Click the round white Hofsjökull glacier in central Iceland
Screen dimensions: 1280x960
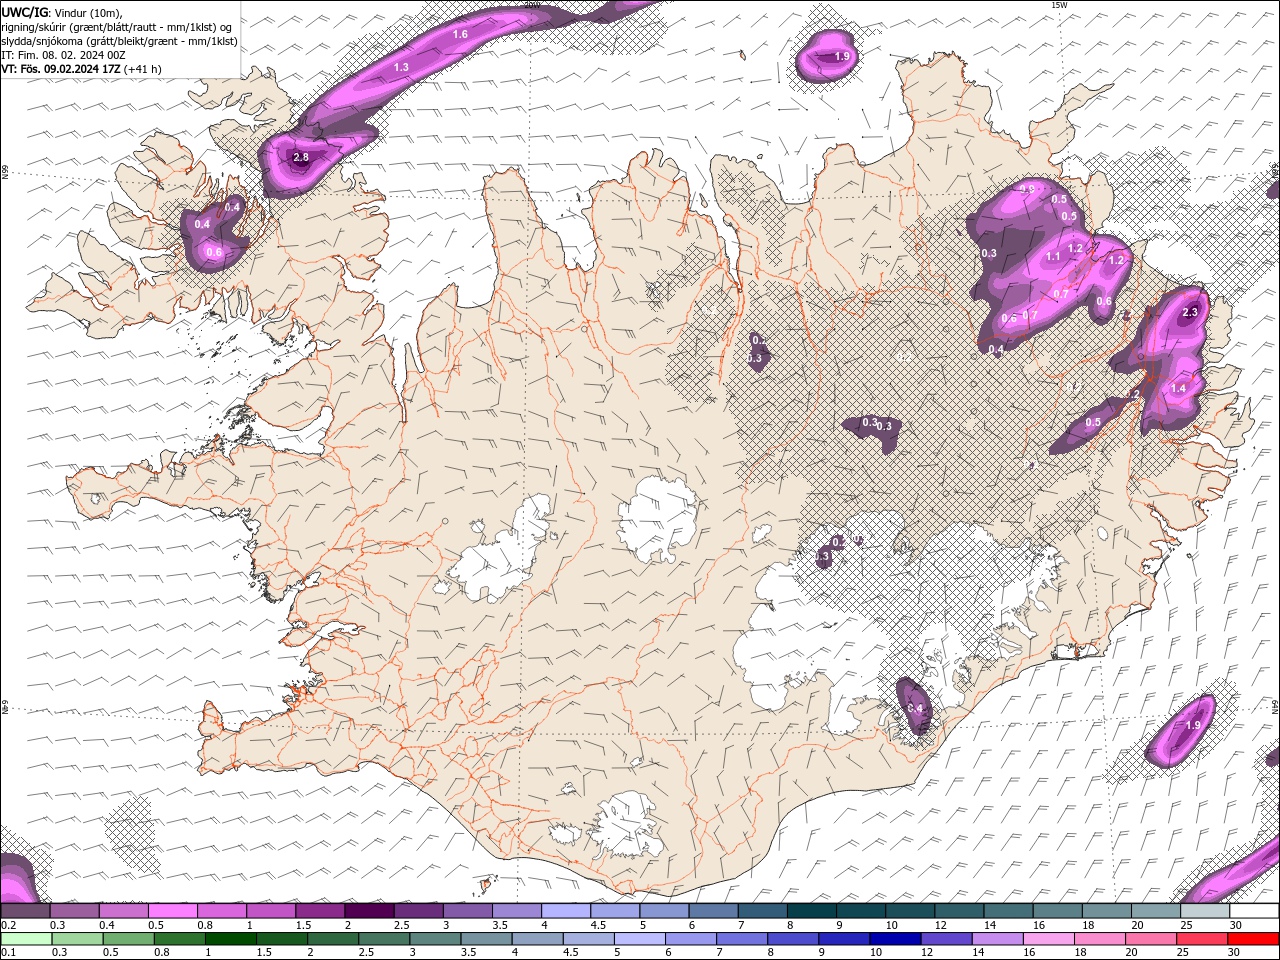pyautogui.click(x=658, y=520)
